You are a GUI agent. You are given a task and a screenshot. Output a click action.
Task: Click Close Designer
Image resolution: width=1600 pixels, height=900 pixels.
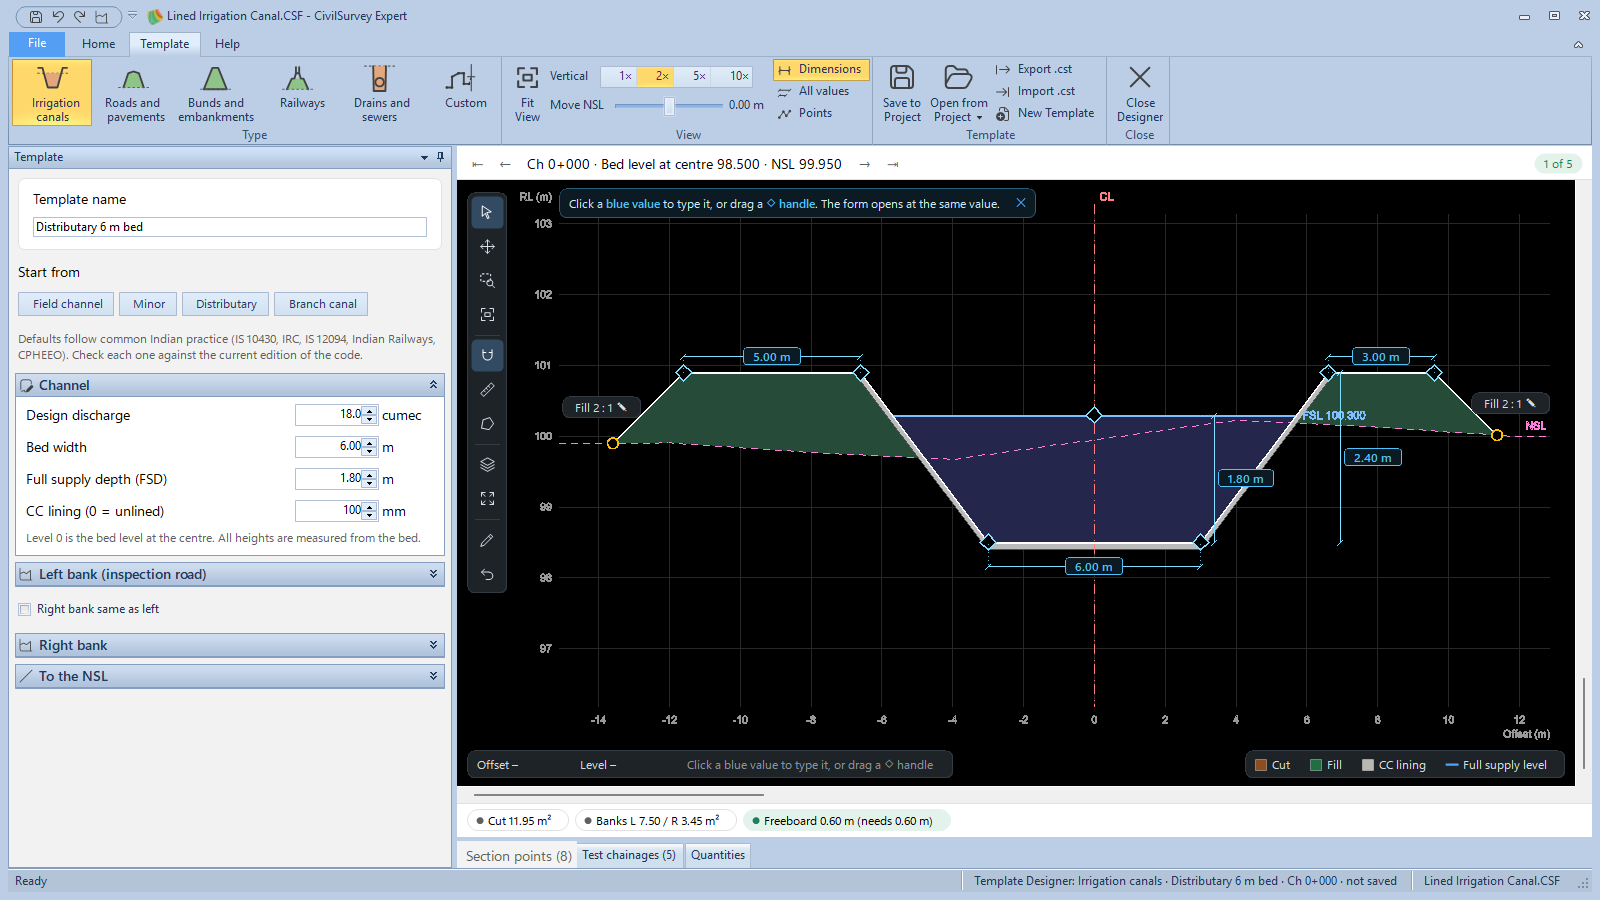pos(1140,94)
